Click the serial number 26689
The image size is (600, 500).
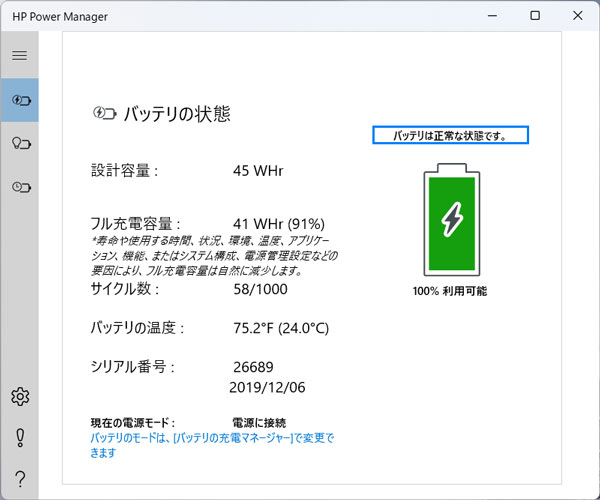[x=253, y=367]
